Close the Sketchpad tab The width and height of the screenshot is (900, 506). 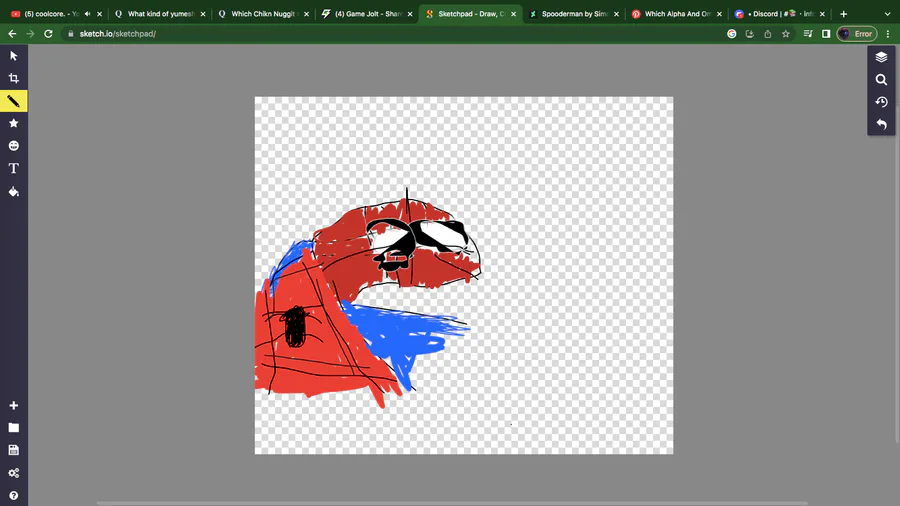click(513, 14)
